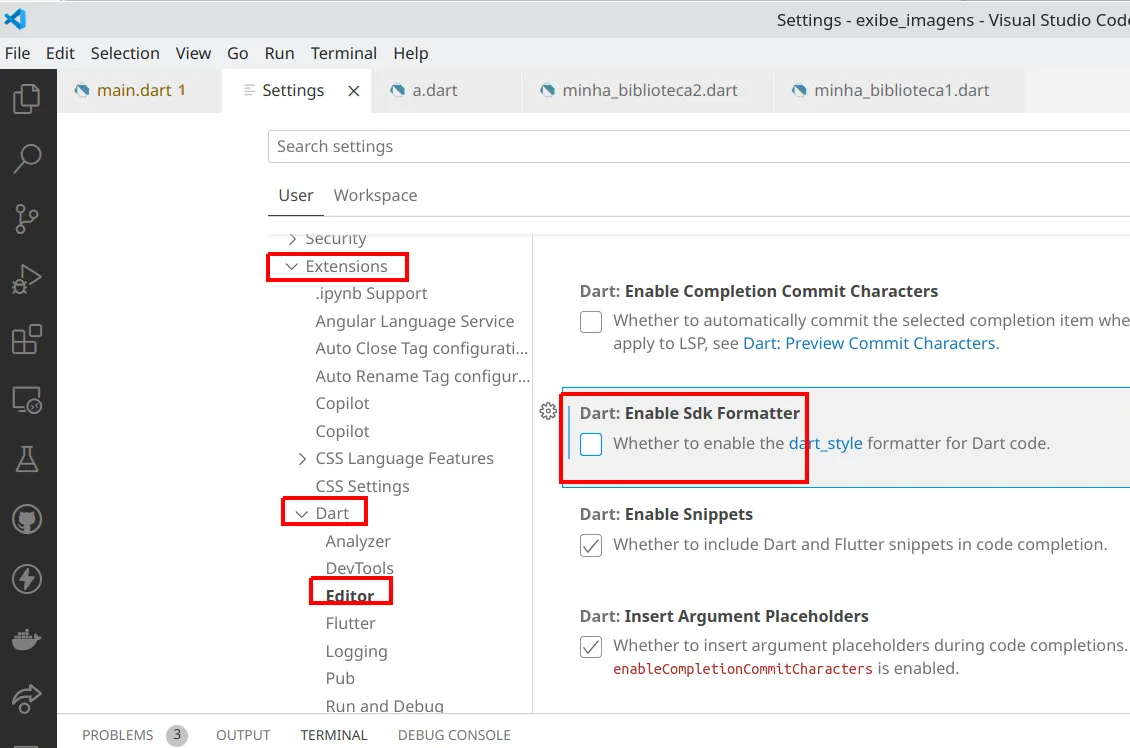
Task: Open the Live Share arrow icon
Action: [27, 699]
